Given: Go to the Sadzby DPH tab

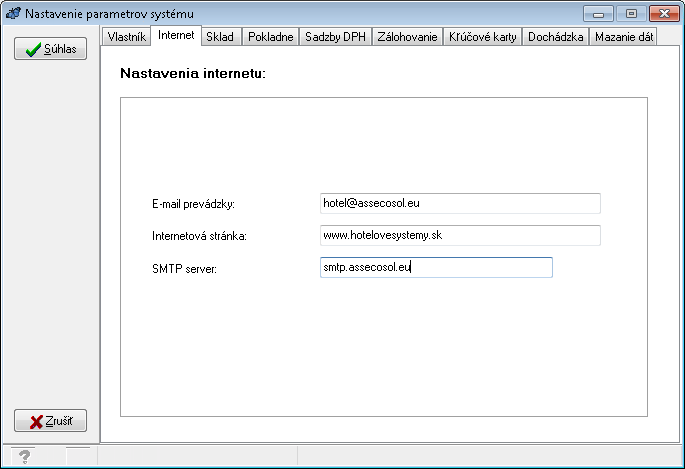Looking at the screenshot, I should pos(335,37).
